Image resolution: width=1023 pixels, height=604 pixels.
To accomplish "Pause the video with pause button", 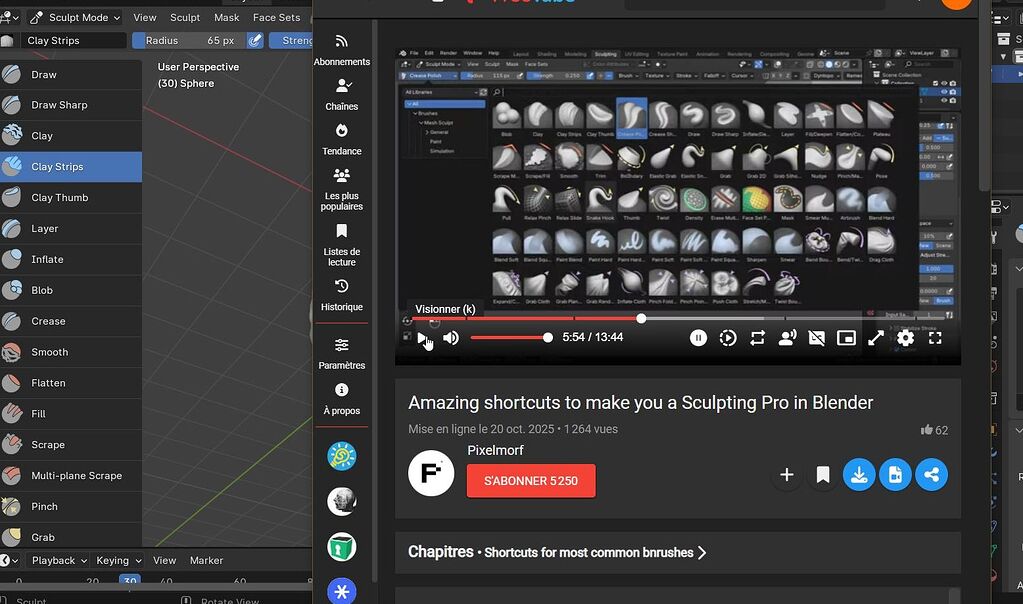I will [698, 338].
